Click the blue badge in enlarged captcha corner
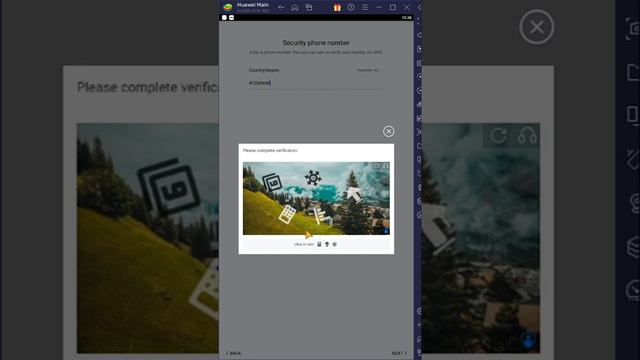Image resolution: width=640 pixels, height=360 pixels. 528,340
